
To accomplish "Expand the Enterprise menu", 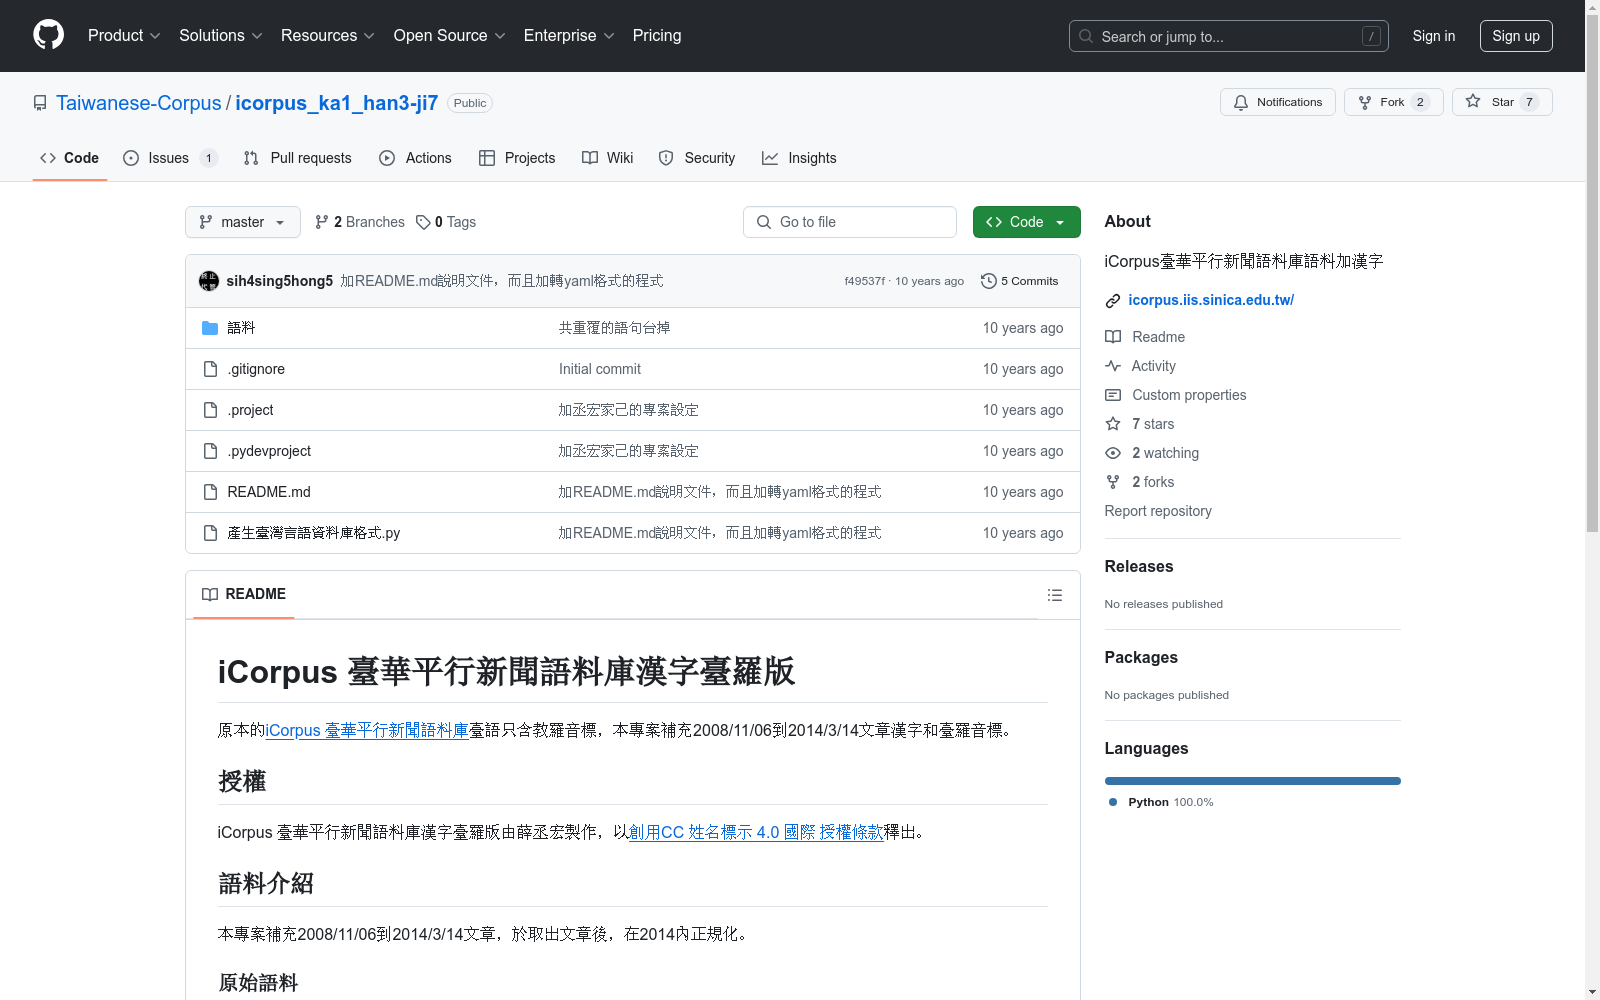I will tap(569, 36).
